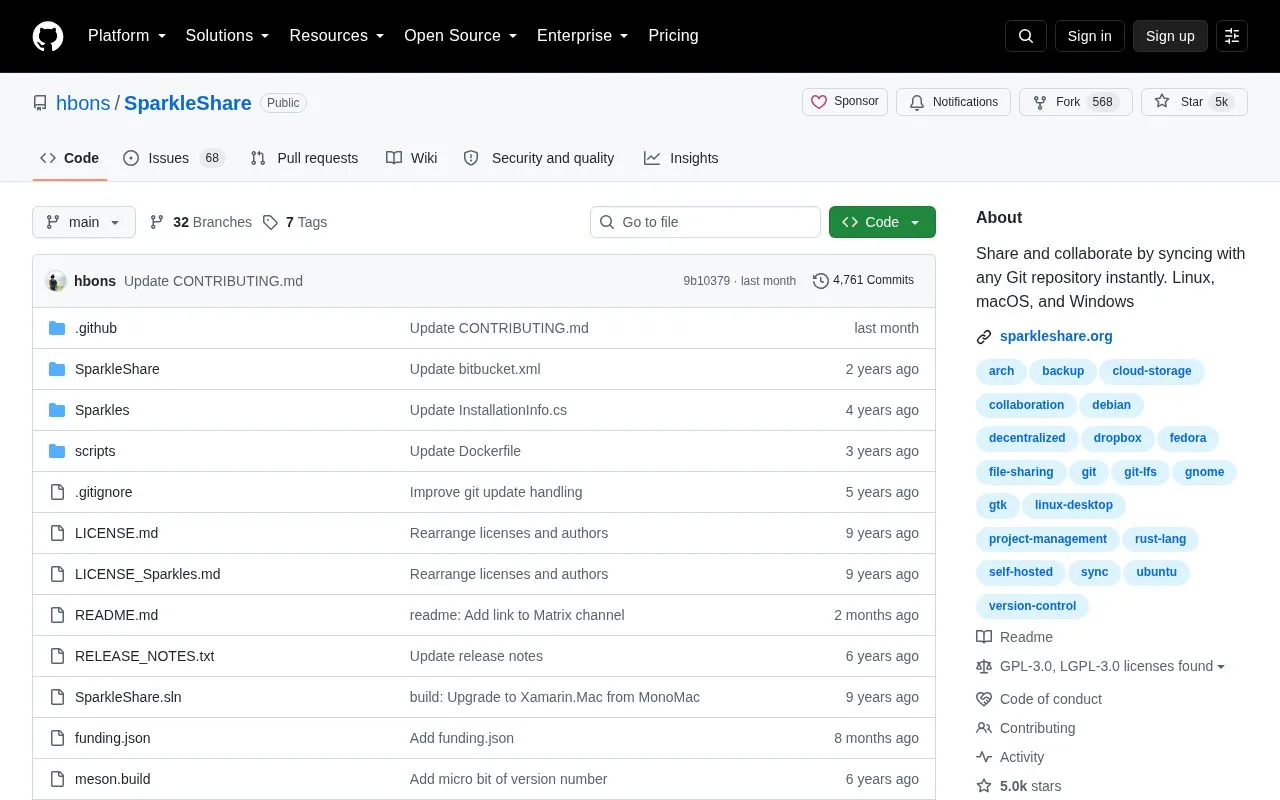Open the Contributing link
This screenshot has width=1280, height=800.
[x=1026, y=728]
